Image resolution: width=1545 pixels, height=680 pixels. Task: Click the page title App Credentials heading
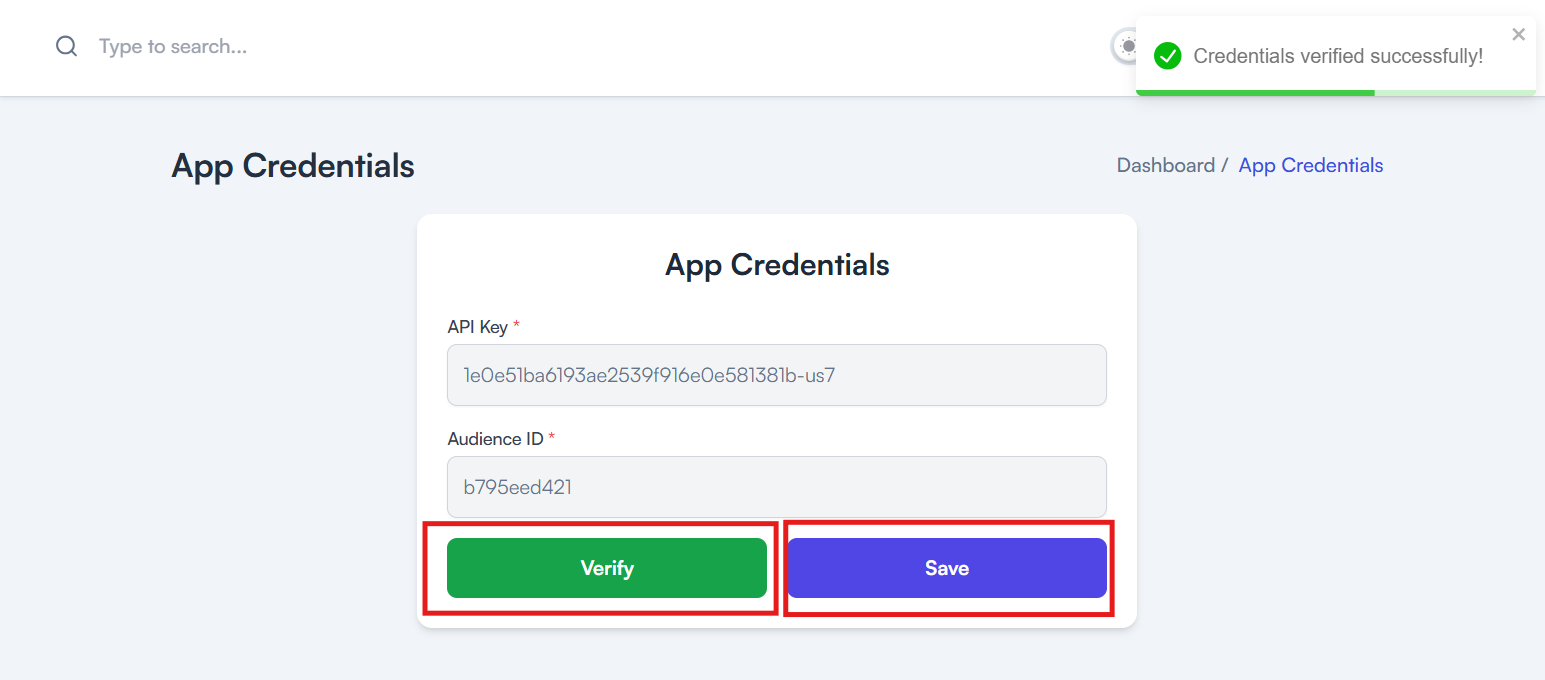[x=293, y=165]
